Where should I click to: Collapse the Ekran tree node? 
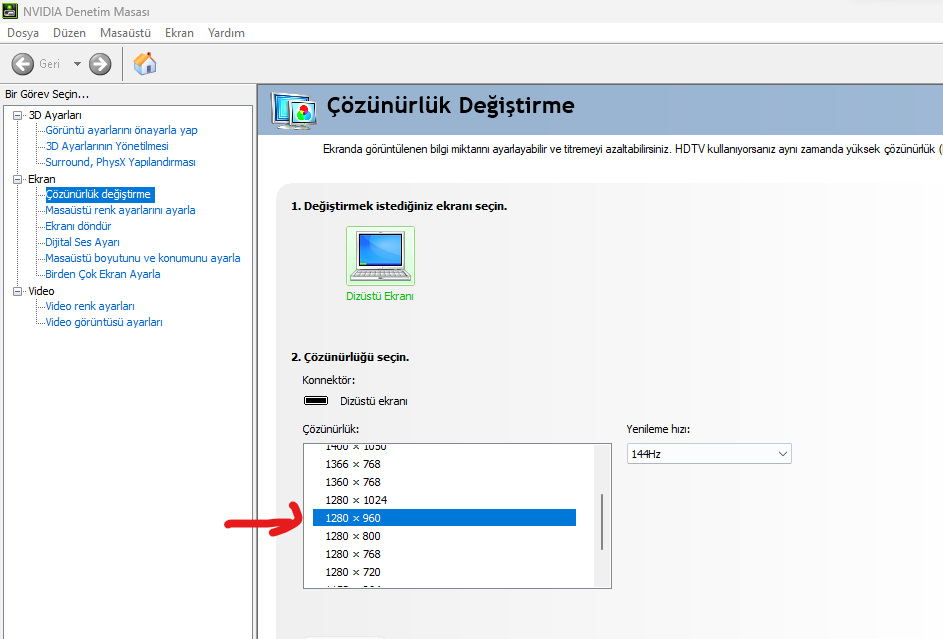point(17,179)
